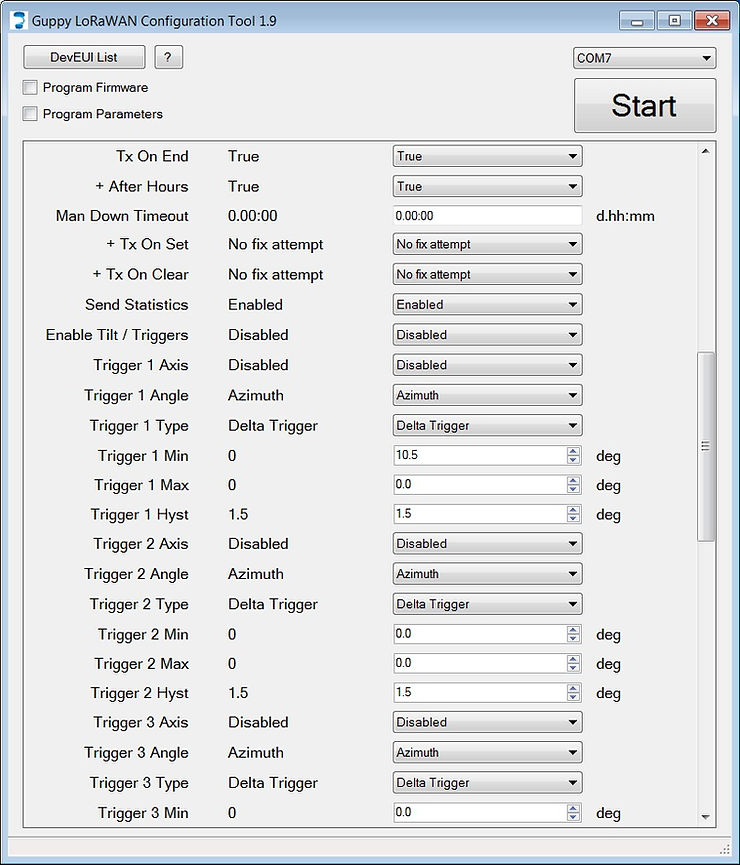Select the Trigger 1 Axis dropdown

coord(487,365)
